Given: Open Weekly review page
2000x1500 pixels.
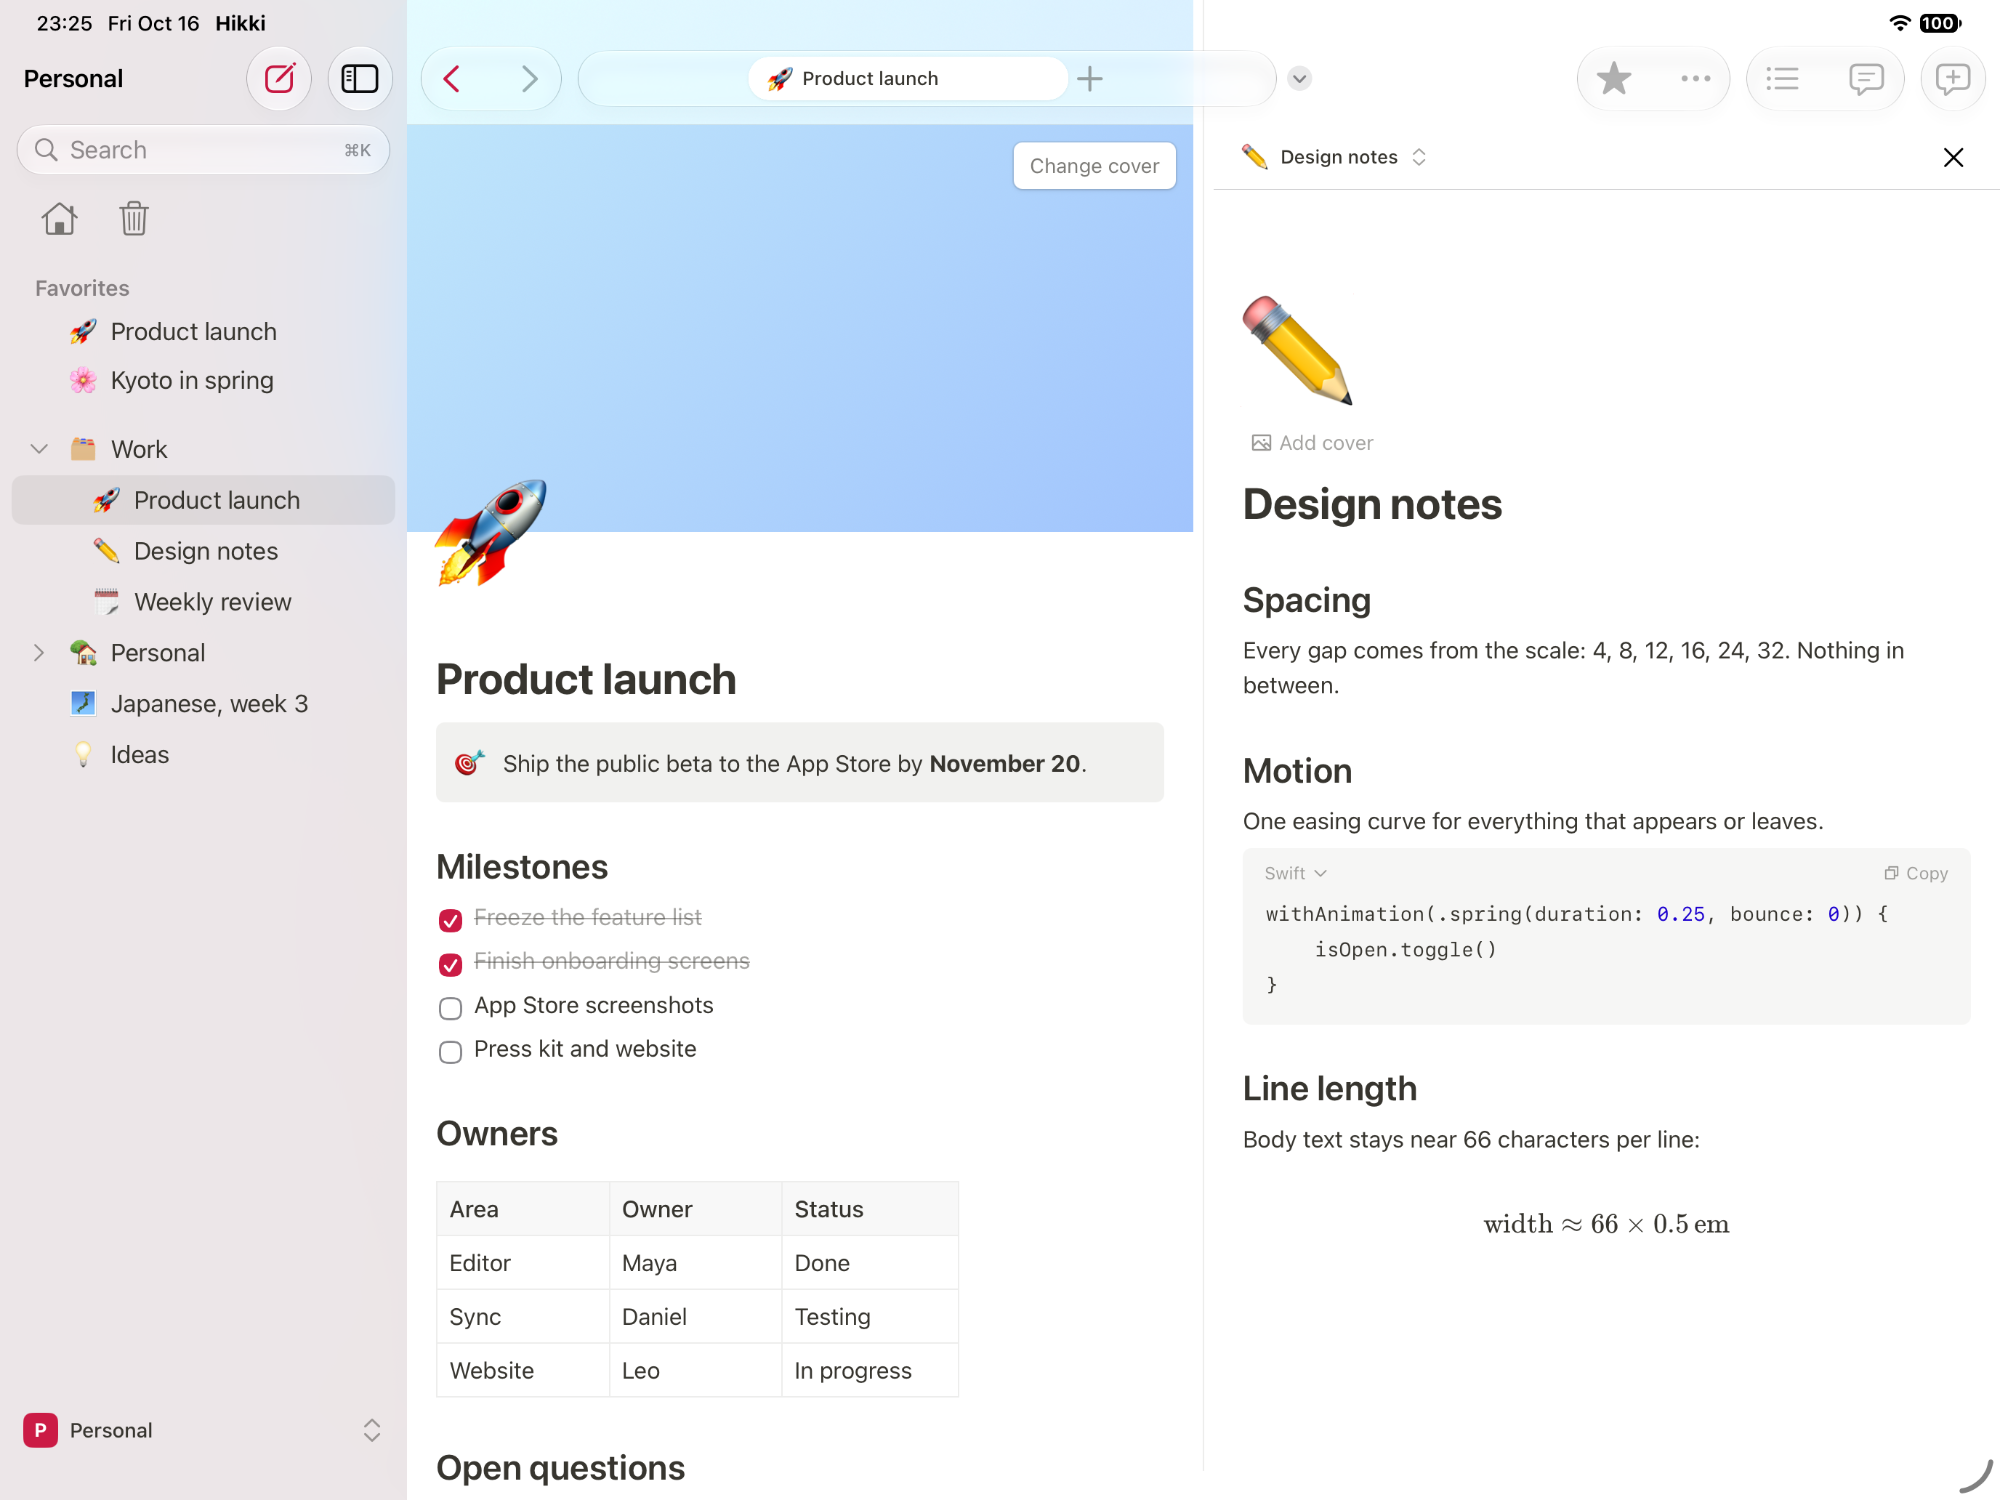Looking at the screenshot, I should [x=203, y=602].
